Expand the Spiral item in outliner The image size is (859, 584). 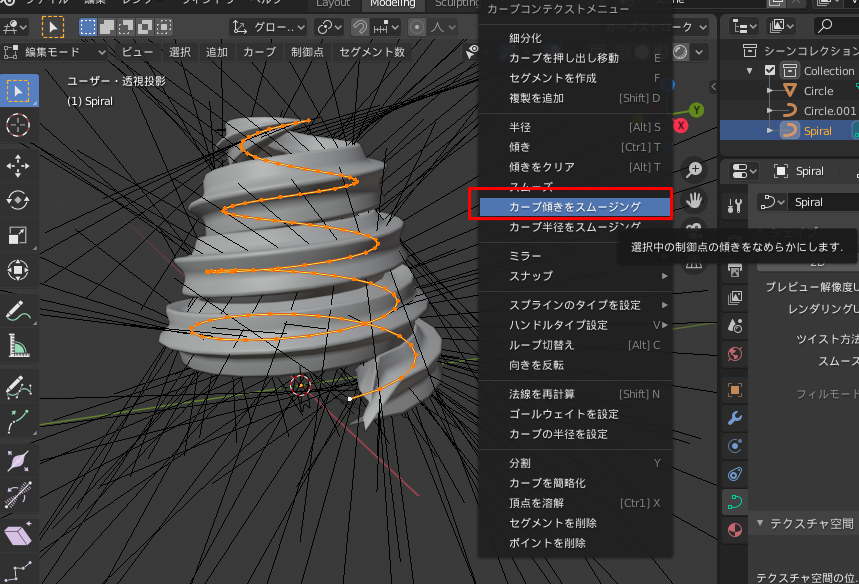coord(770,130)
